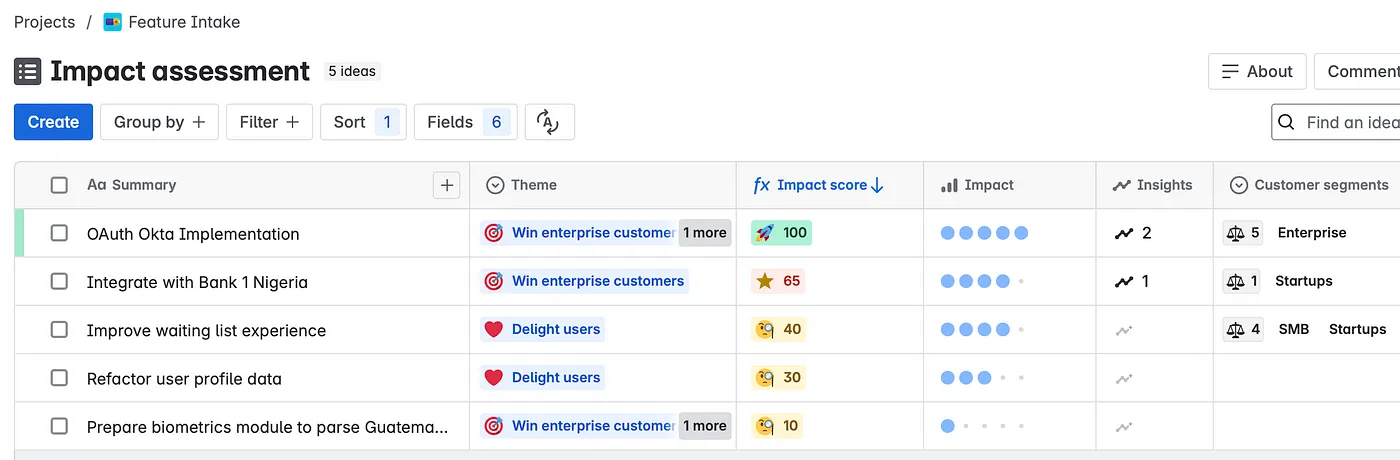This screenshot has width=1400, height=460.
Task: Open the Group by dropdown
Action: 159,122
